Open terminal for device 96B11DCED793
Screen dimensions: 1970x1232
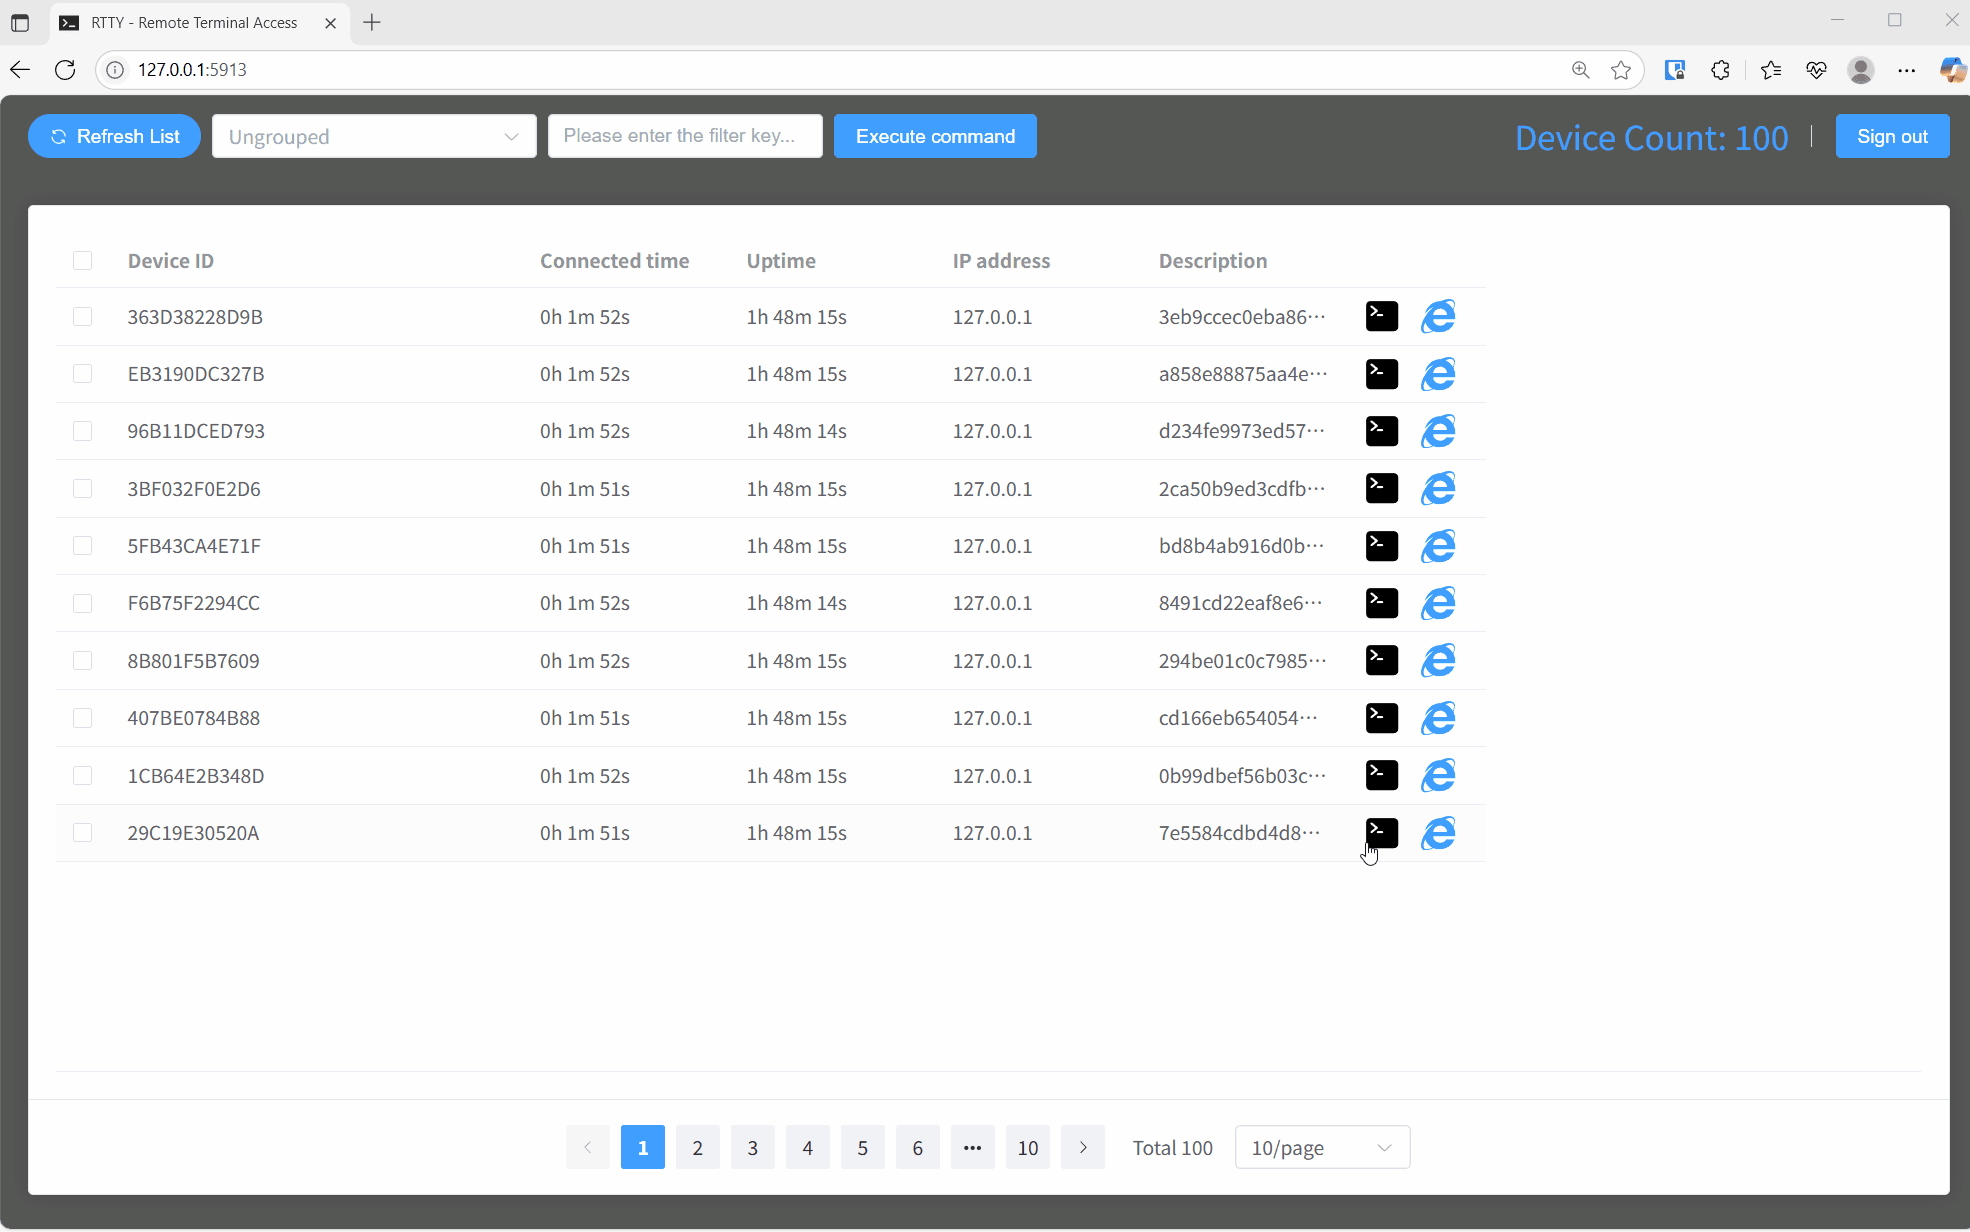click(1381, 431)
